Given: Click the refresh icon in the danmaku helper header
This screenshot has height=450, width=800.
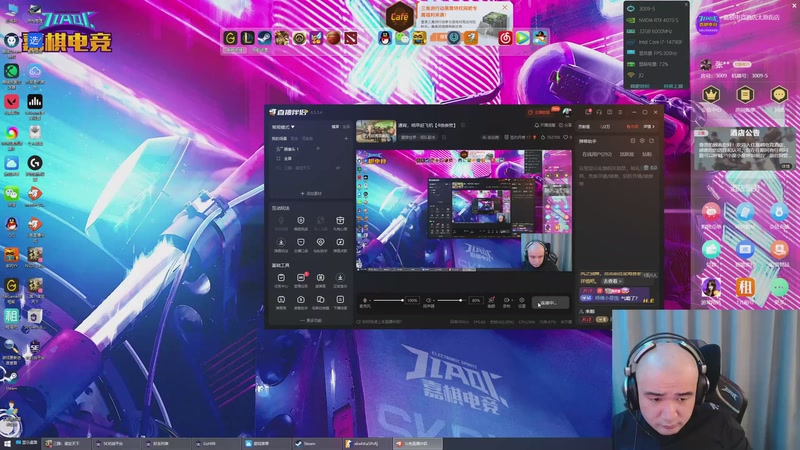Looking at the screenshot, I should click(652, 141).
